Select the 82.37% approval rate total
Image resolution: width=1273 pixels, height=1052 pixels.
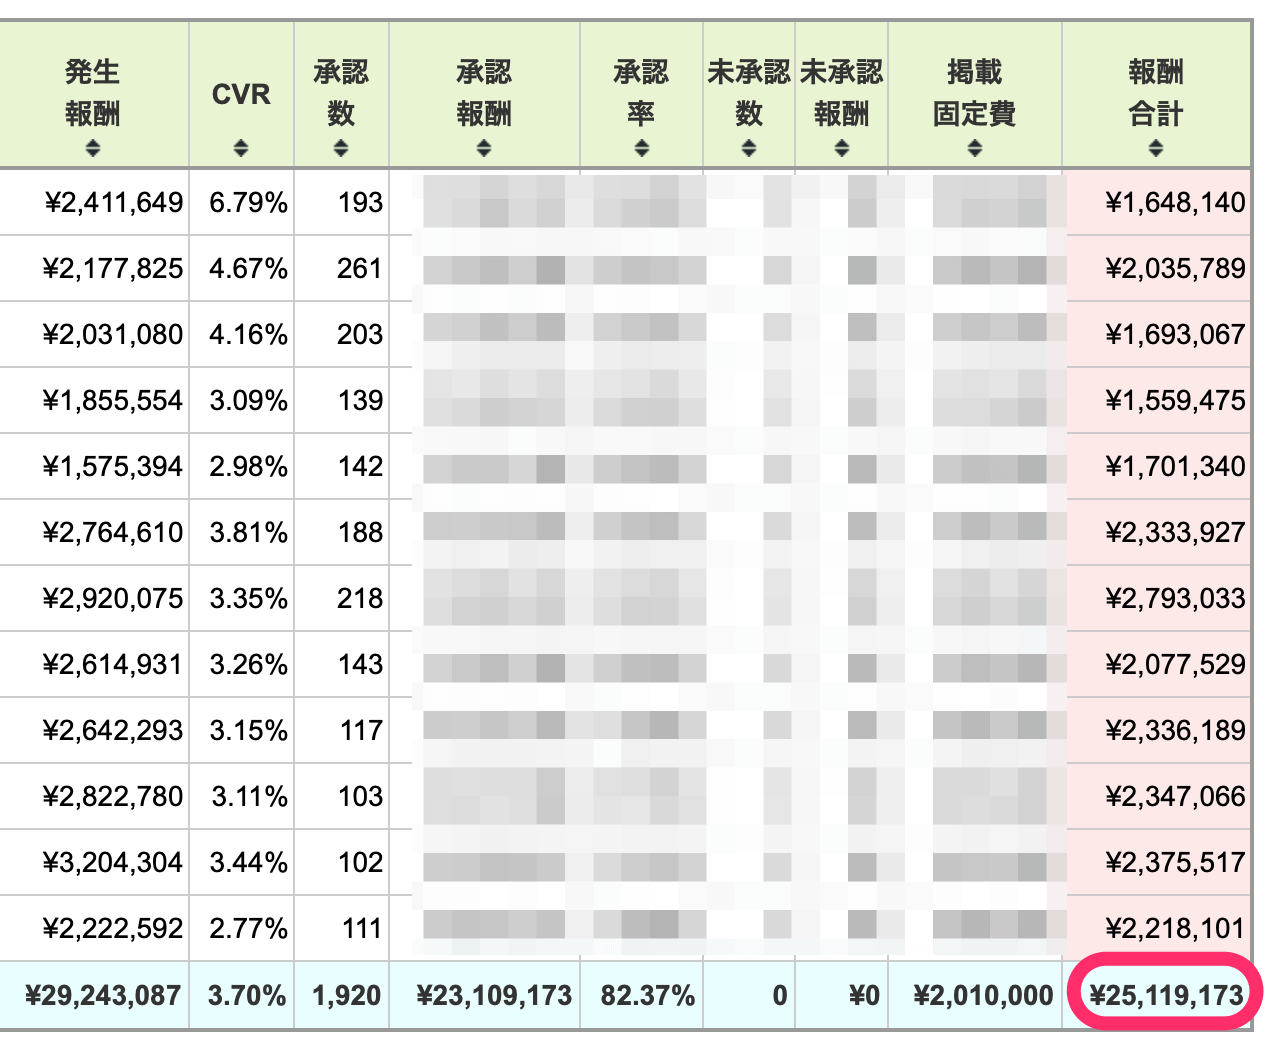(647, 995)
